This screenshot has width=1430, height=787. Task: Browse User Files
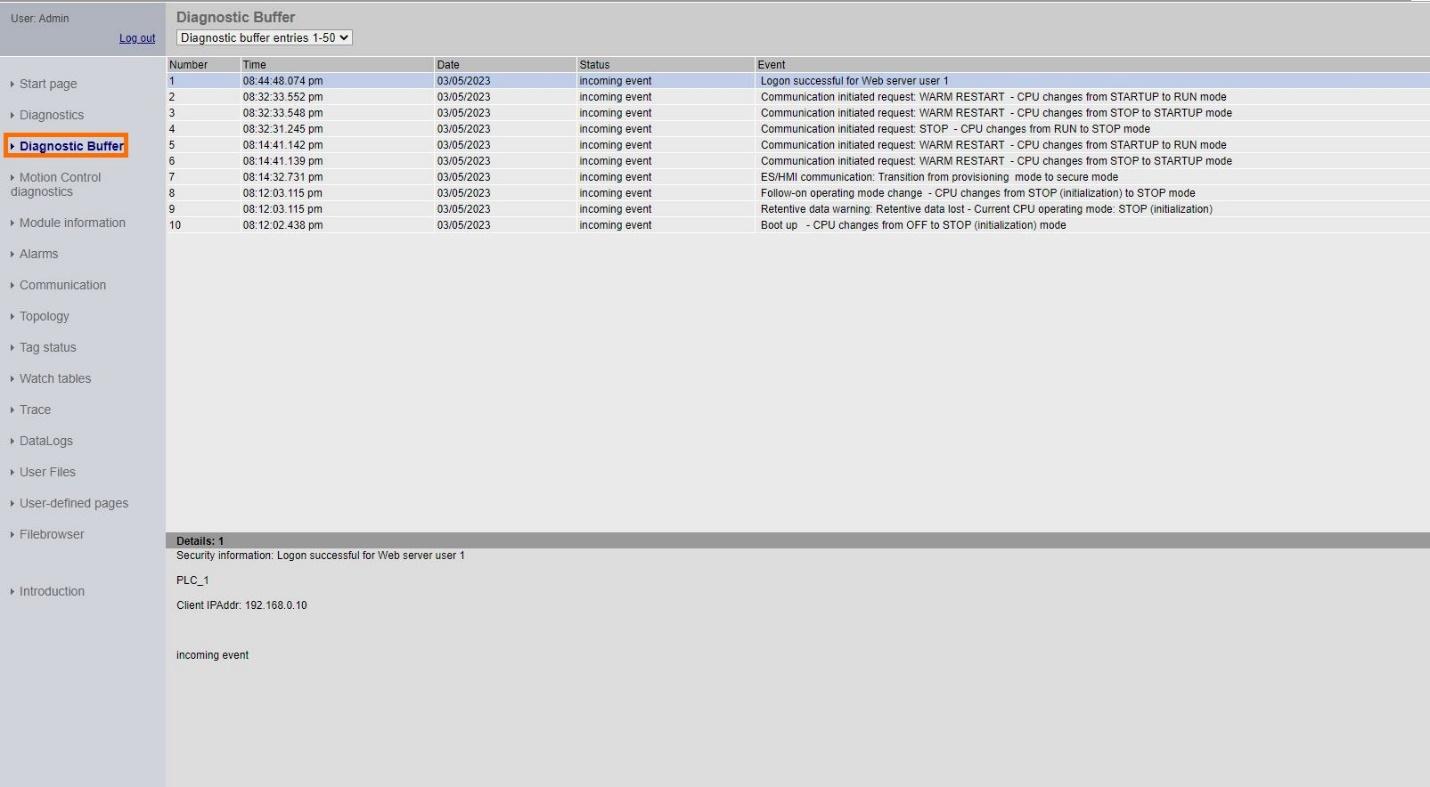coord(49,471)
